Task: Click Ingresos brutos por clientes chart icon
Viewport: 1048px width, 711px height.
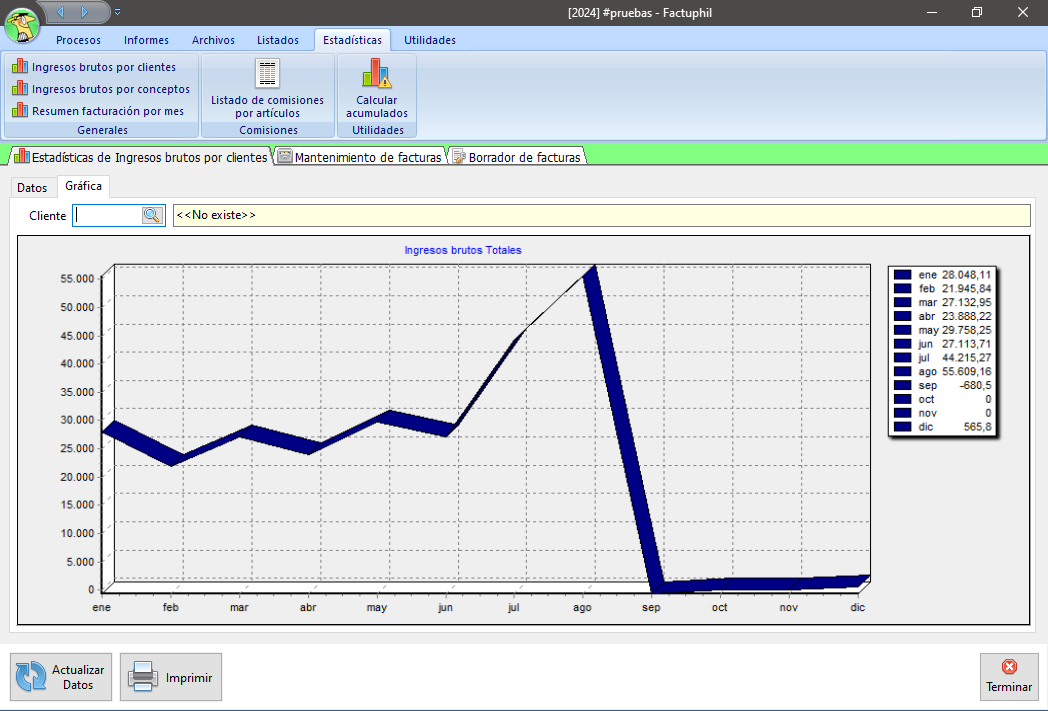Action: [x=20, y=66]
